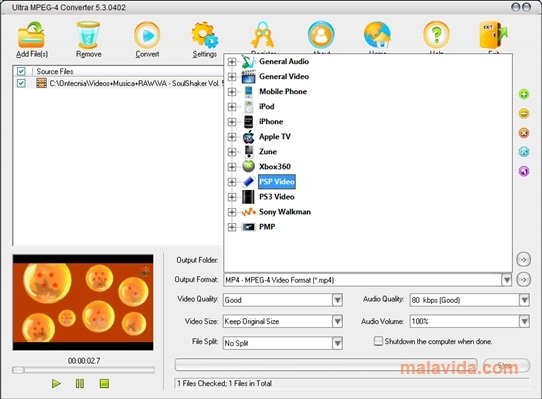Click the Dragon Ball video preview thumbnail

coord(83,303)
